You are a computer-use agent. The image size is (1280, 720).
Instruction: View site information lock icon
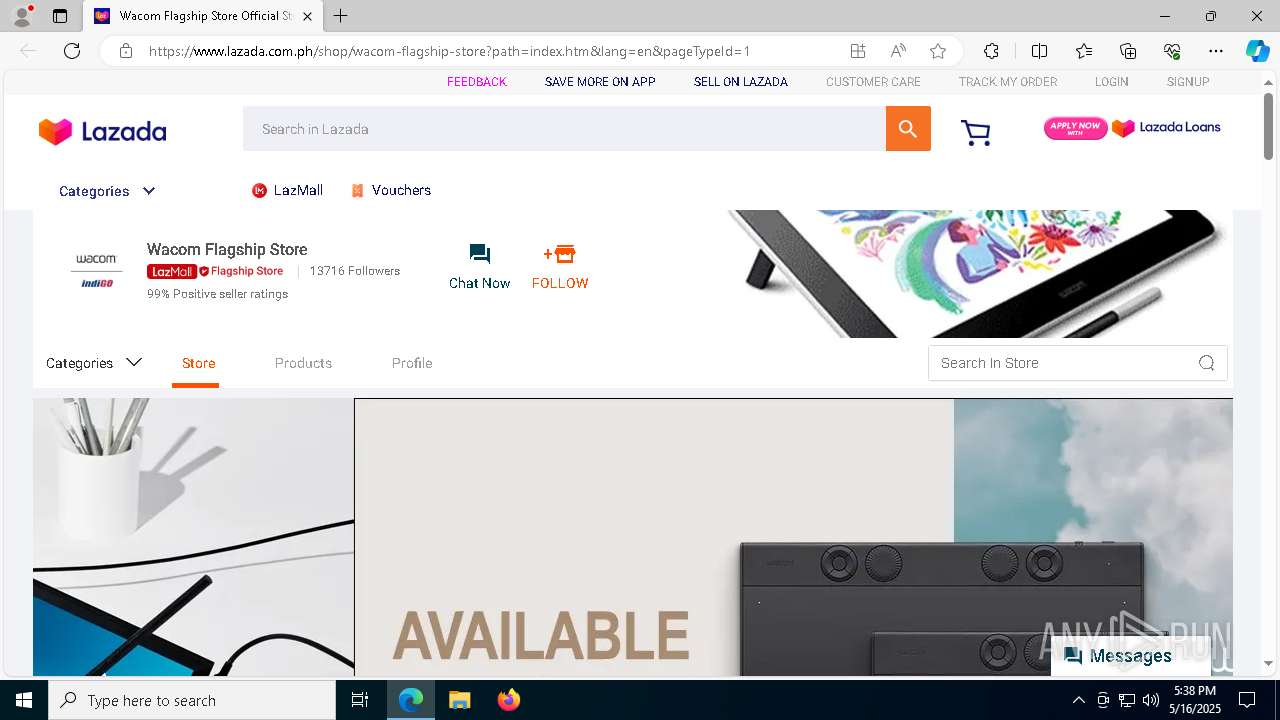pyautogui.click(x=125, y=51)
